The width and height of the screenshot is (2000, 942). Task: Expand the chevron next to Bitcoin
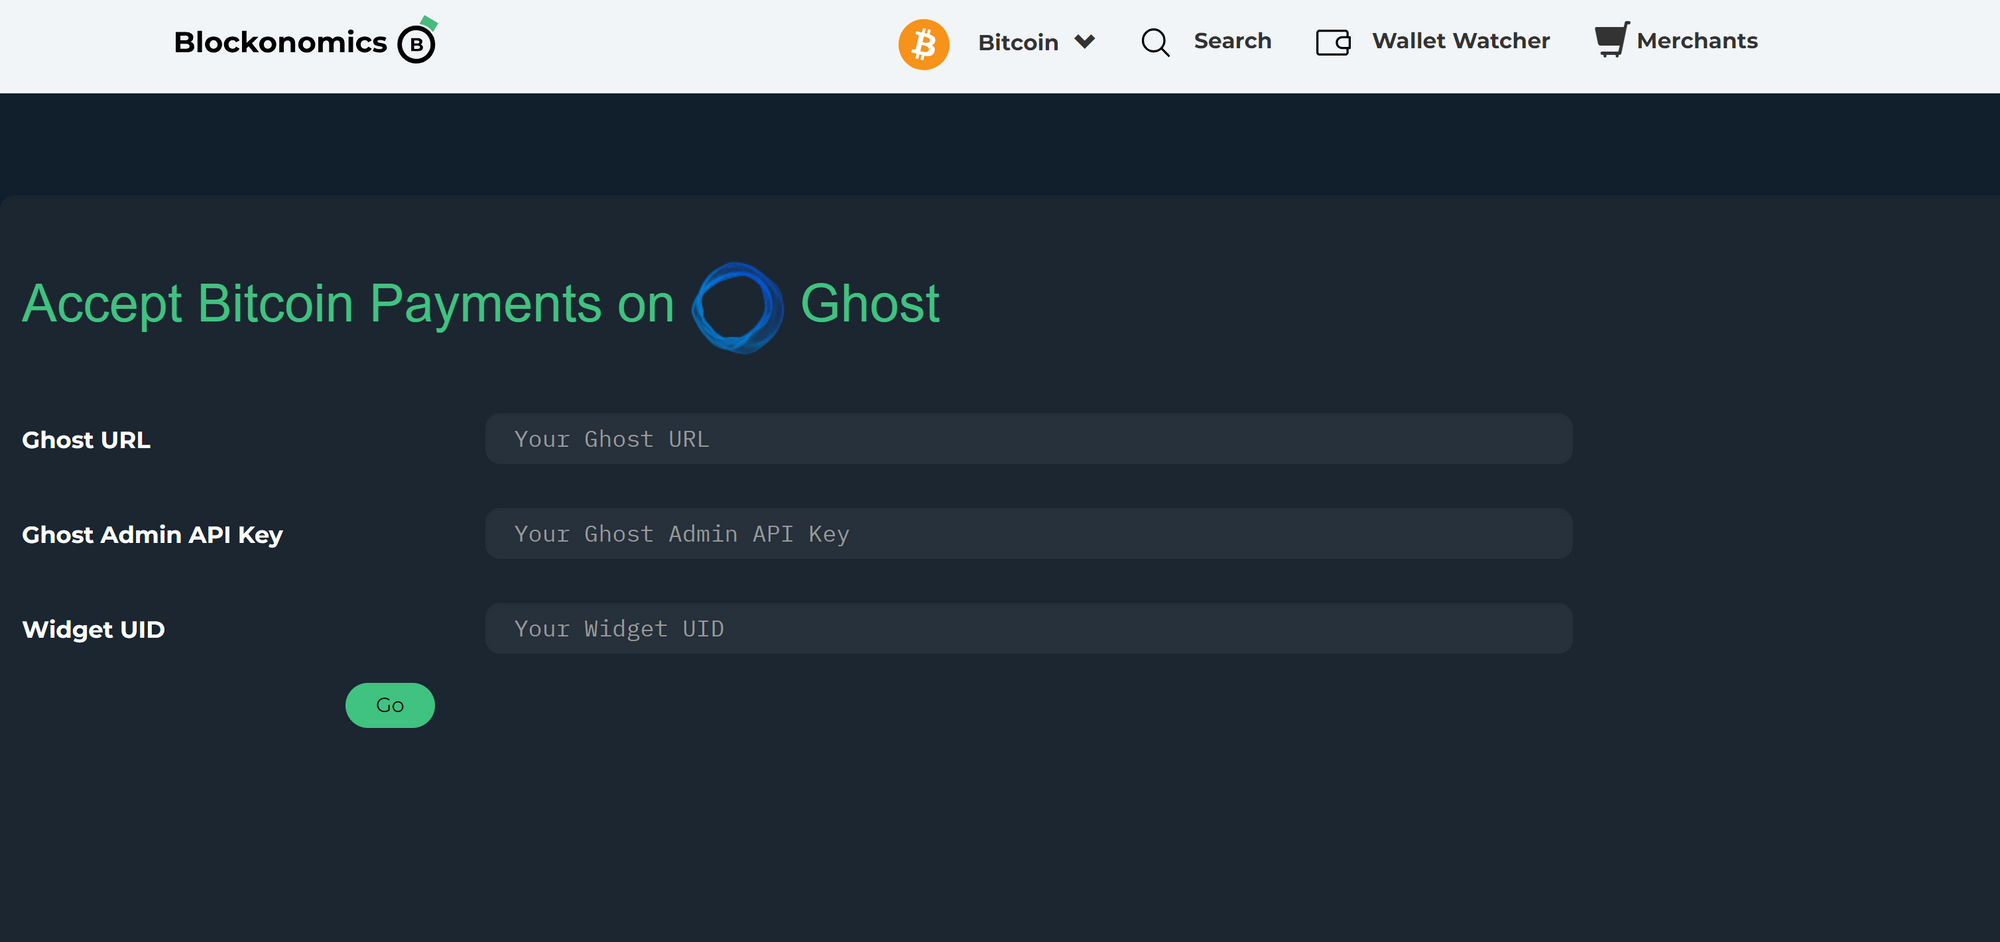pyautogui.click(x=1085, y=42)
